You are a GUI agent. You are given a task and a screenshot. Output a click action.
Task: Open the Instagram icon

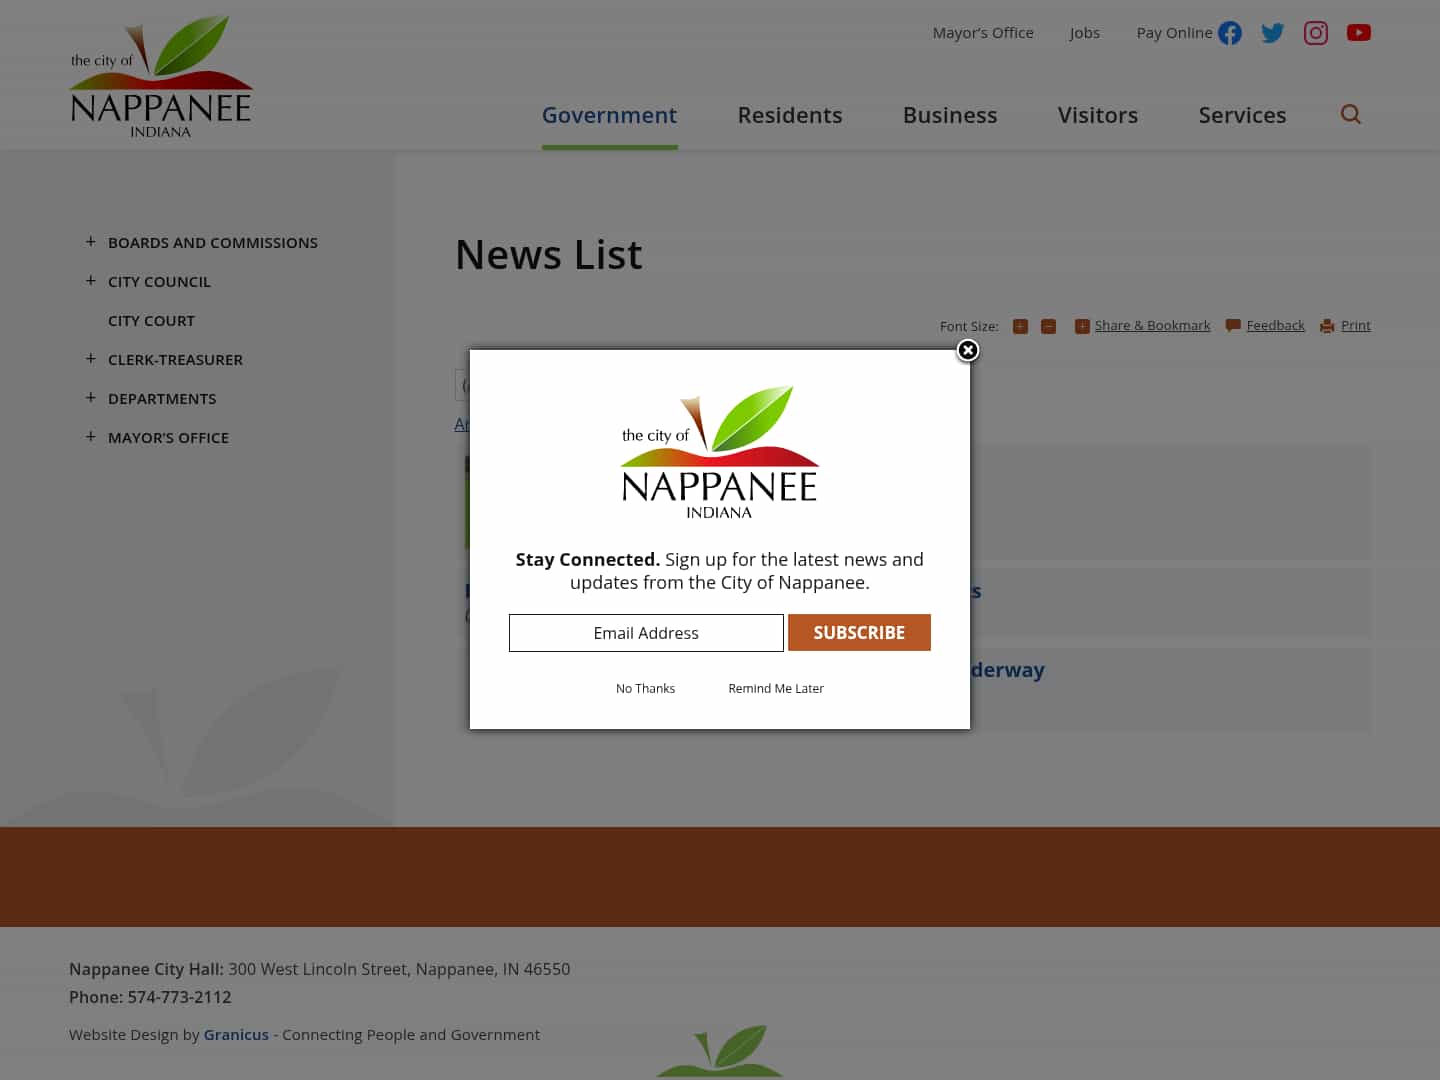(x=1316, y=33)
